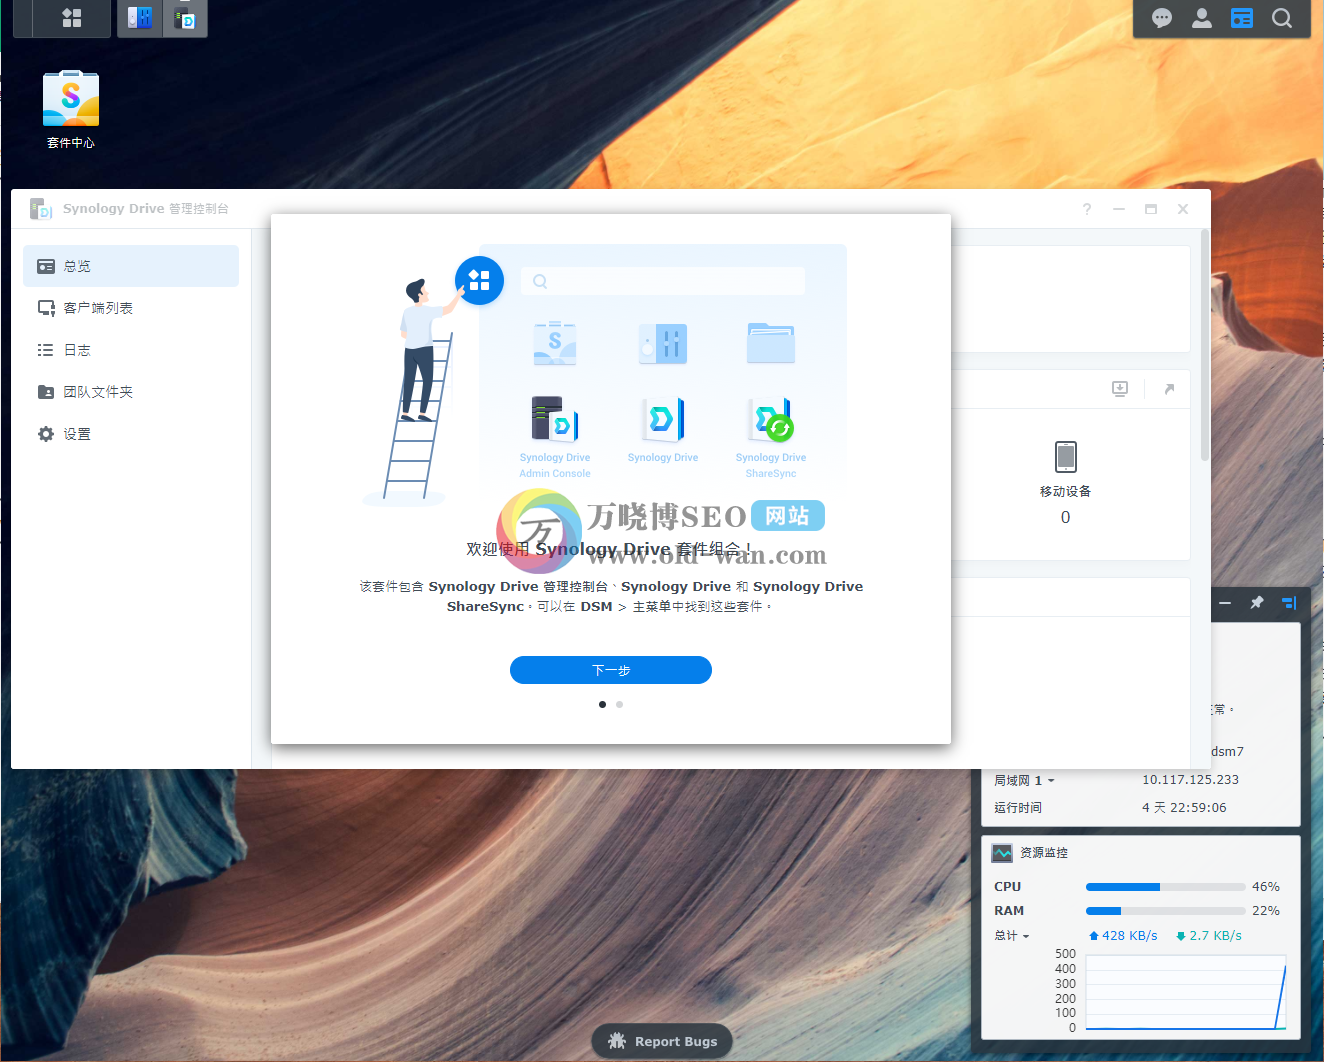Screen dimensions: 1324x1062
Task: Click the uptime value 4 天 22:59:06
Action: [1184, 808]
